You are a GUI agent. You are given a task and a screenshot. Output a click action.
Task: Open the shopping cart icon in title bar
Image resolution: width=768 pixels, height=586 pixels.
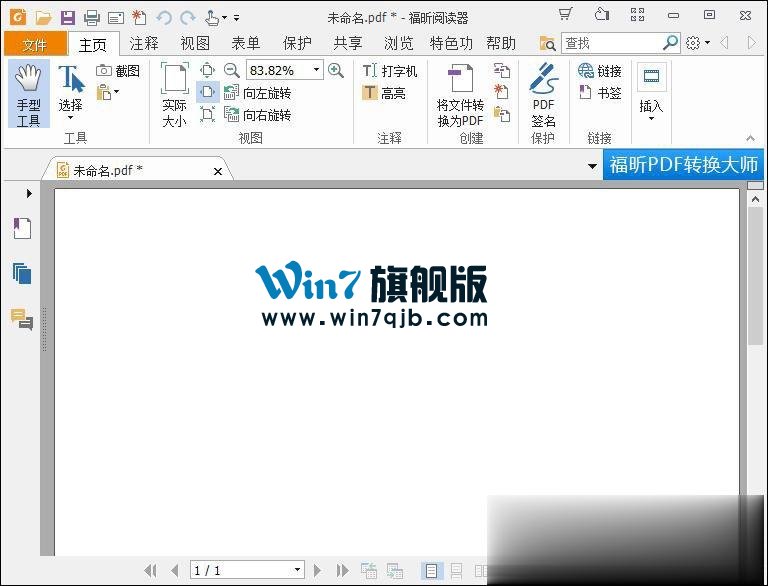click(566, 15)
